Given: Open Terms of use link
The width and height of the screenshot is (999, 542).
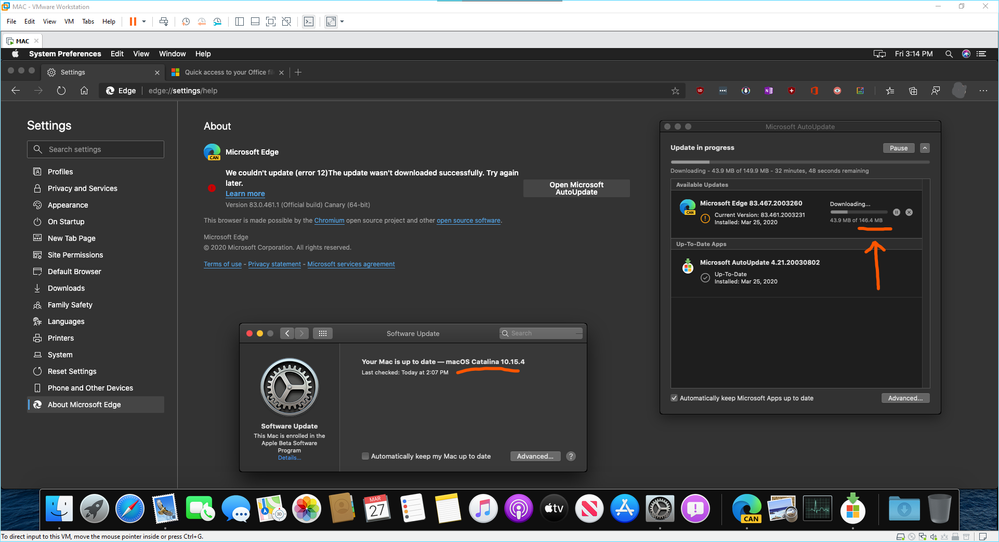Looking at the screenshot, I should 222,264.
